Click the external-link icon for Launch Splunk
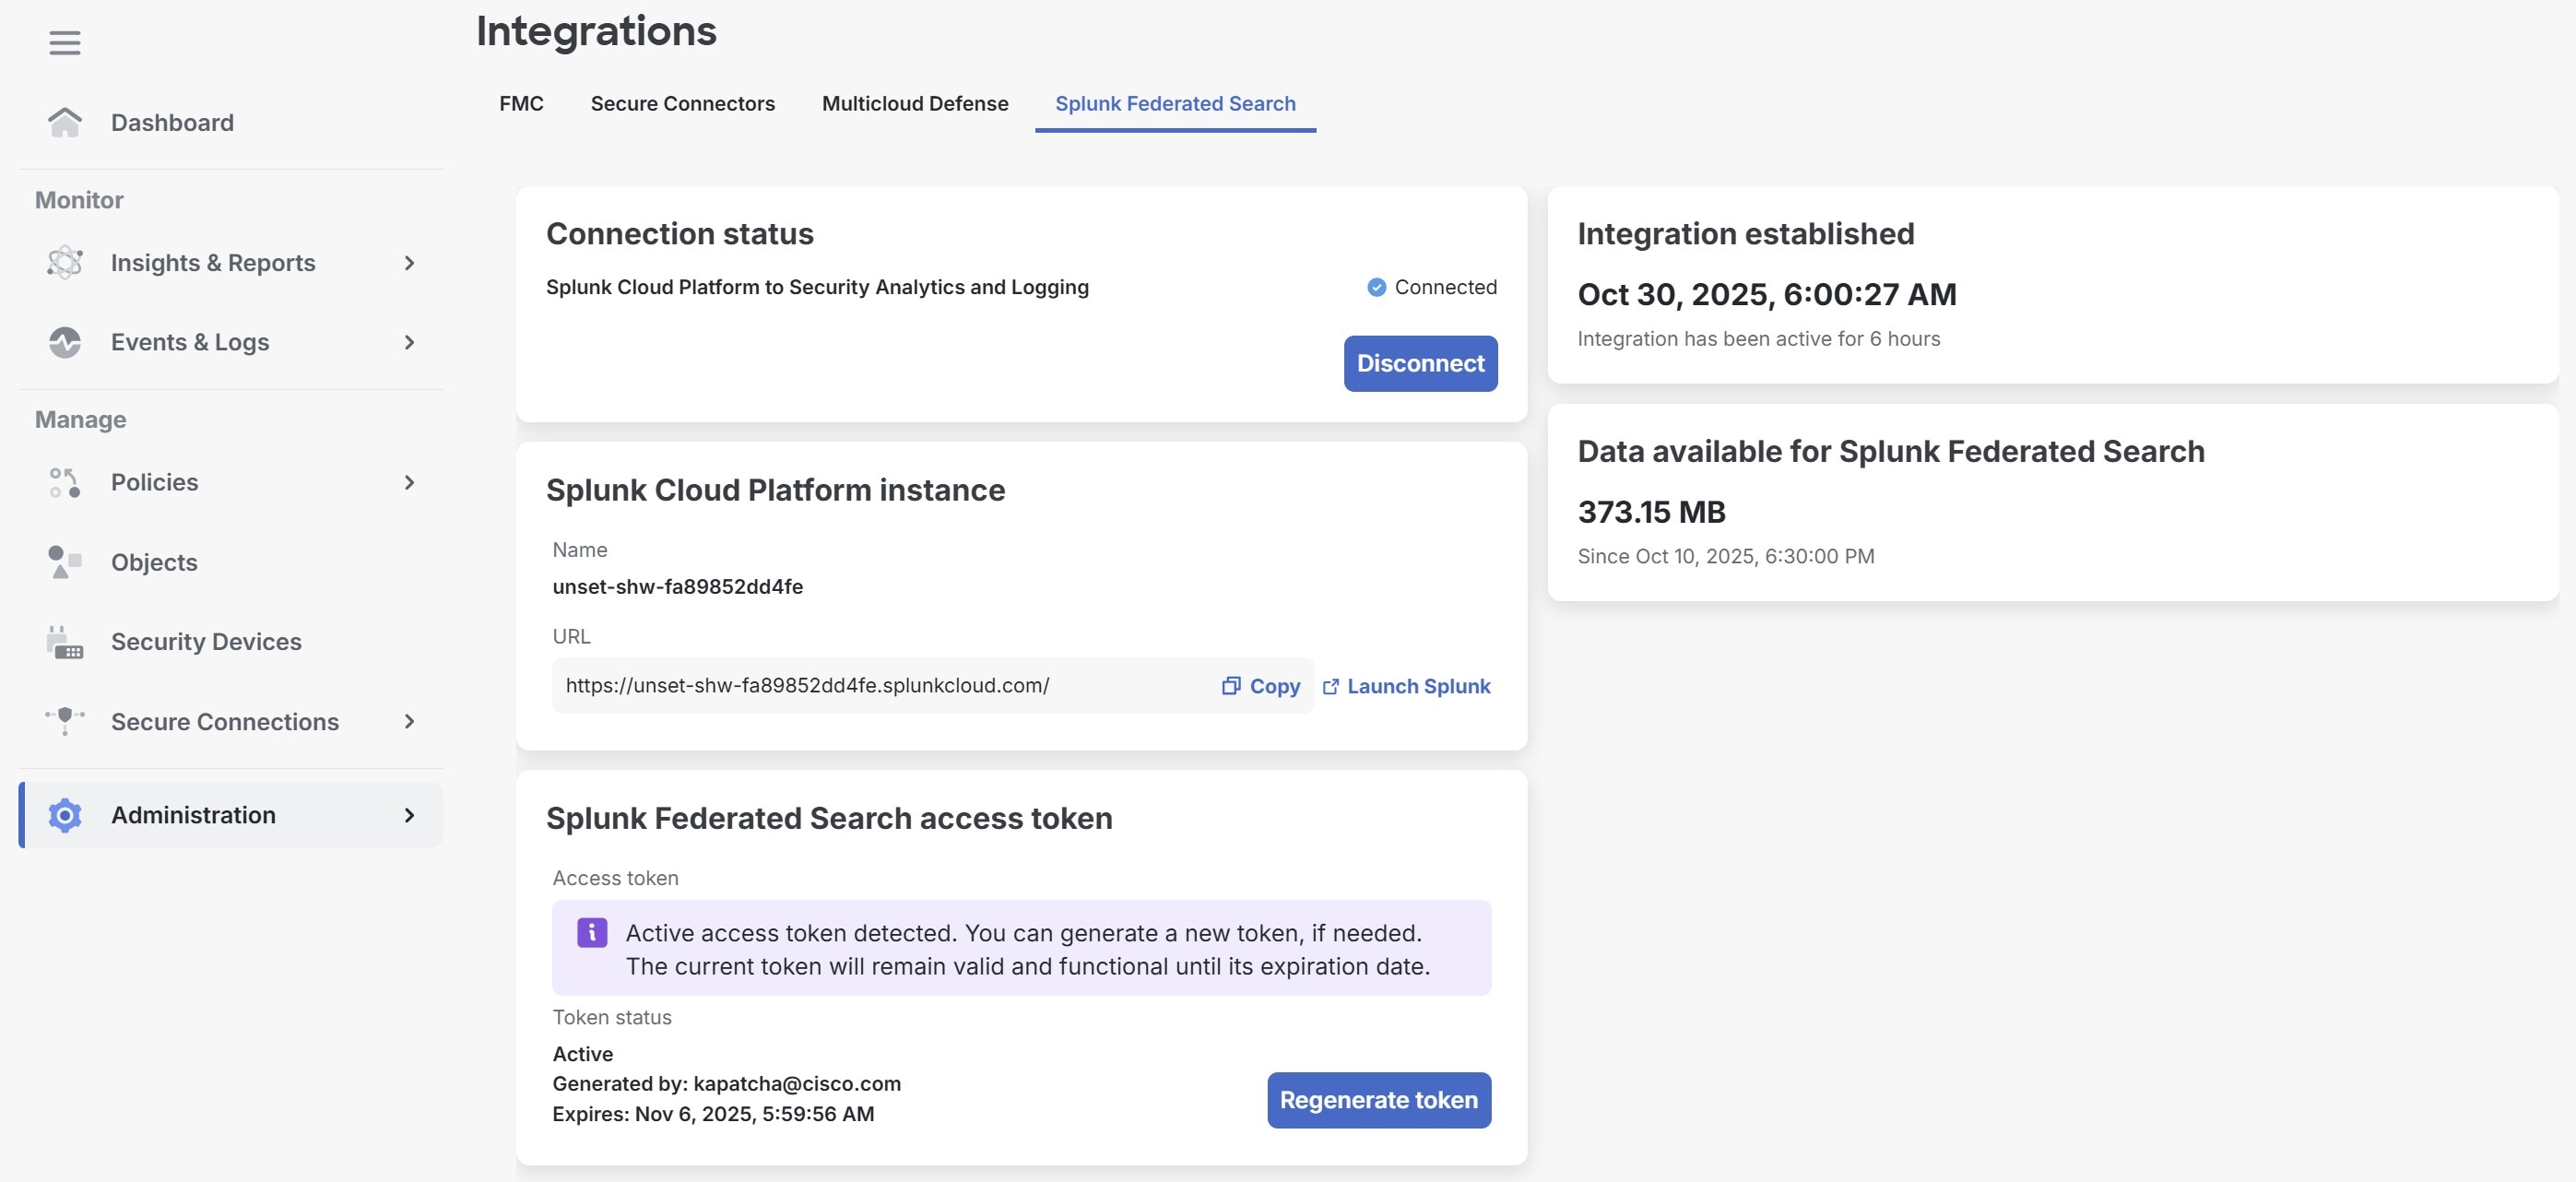 (1331, 687)
